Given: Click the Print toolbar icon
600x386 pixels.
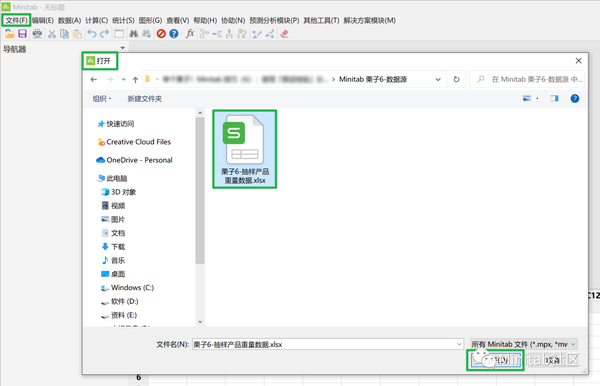Looking at the screenshot, I should click(37, 34).
